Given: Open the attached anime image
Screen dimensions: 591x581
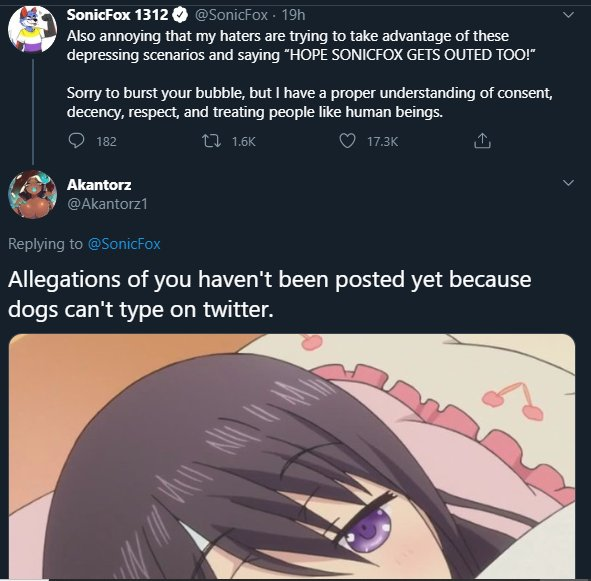Looking at the screenshot, I should point(292,456).
